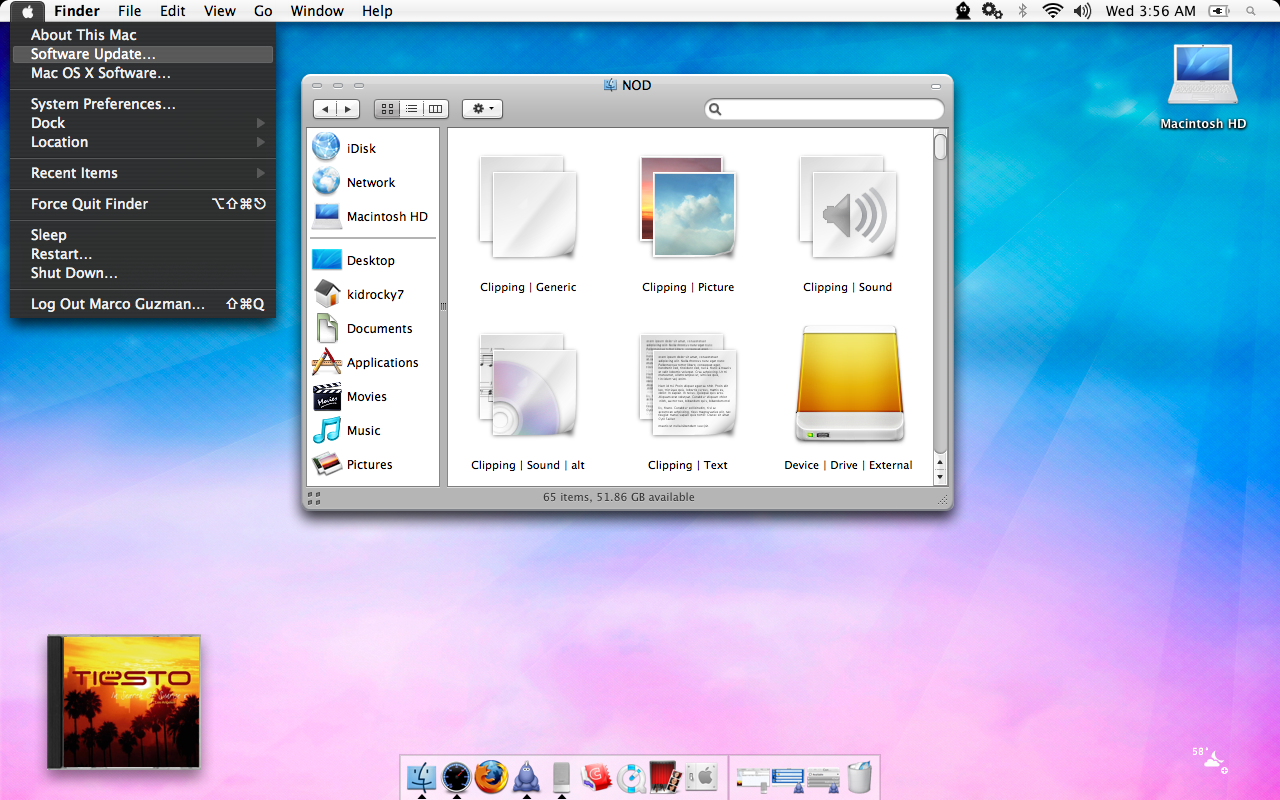
Task: Click the search magnifier in the Finder window
Action: pos(715,109)
